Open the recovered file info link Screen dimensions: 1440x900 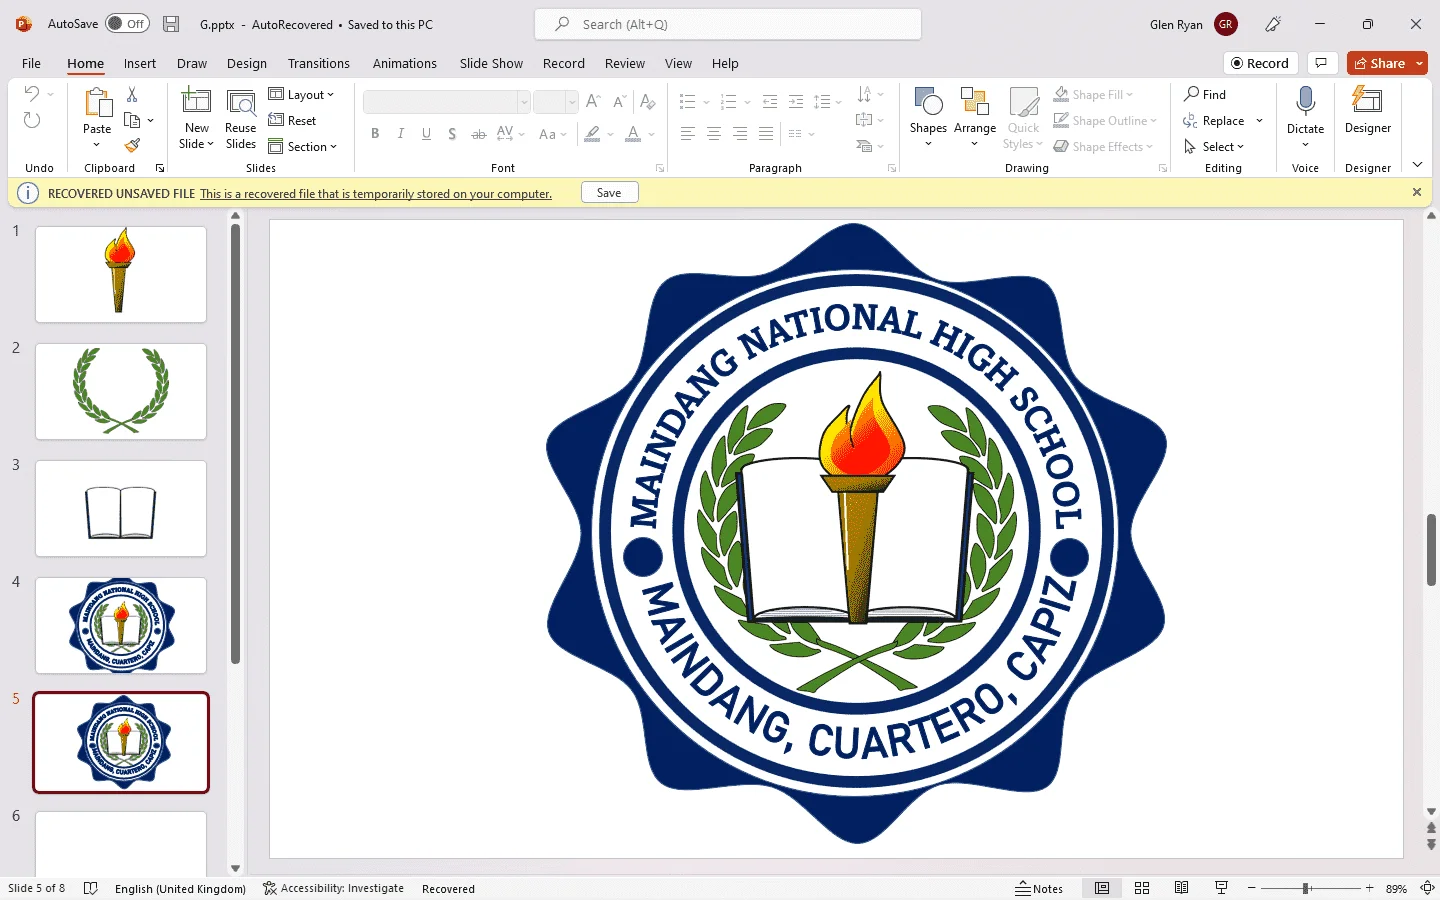376,194
